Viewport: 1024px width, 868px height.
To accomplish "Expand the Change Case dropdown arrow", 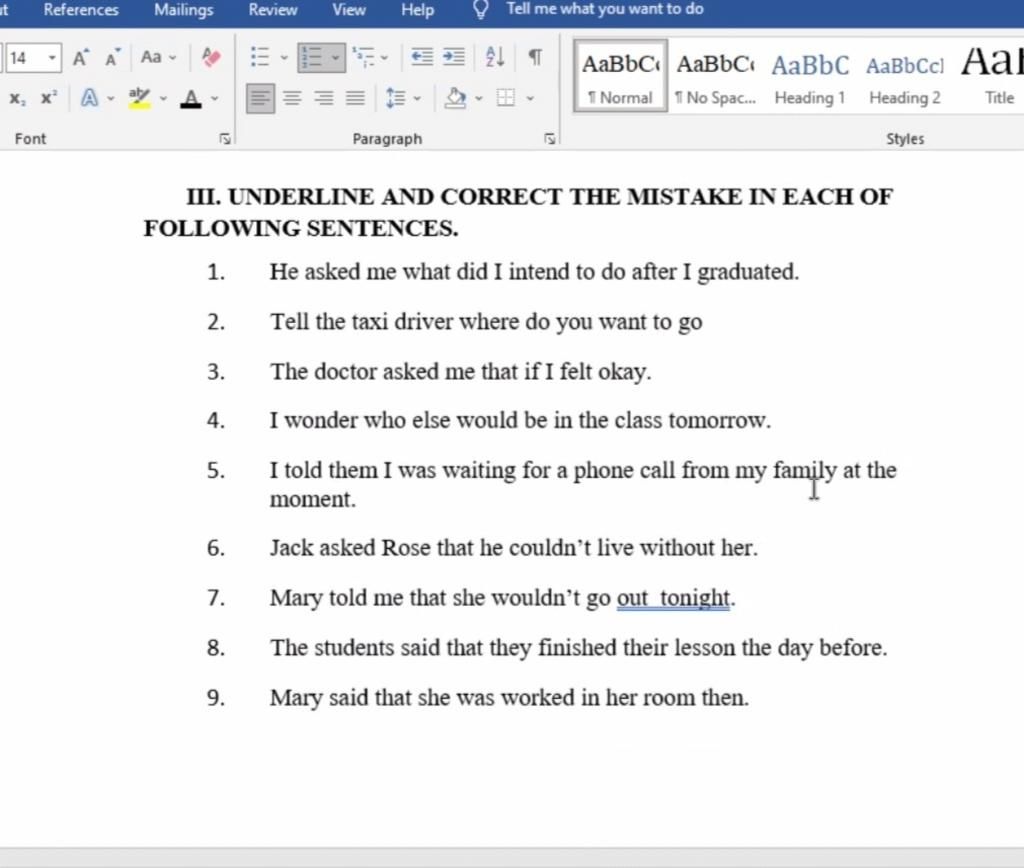I will click(172, 58).
